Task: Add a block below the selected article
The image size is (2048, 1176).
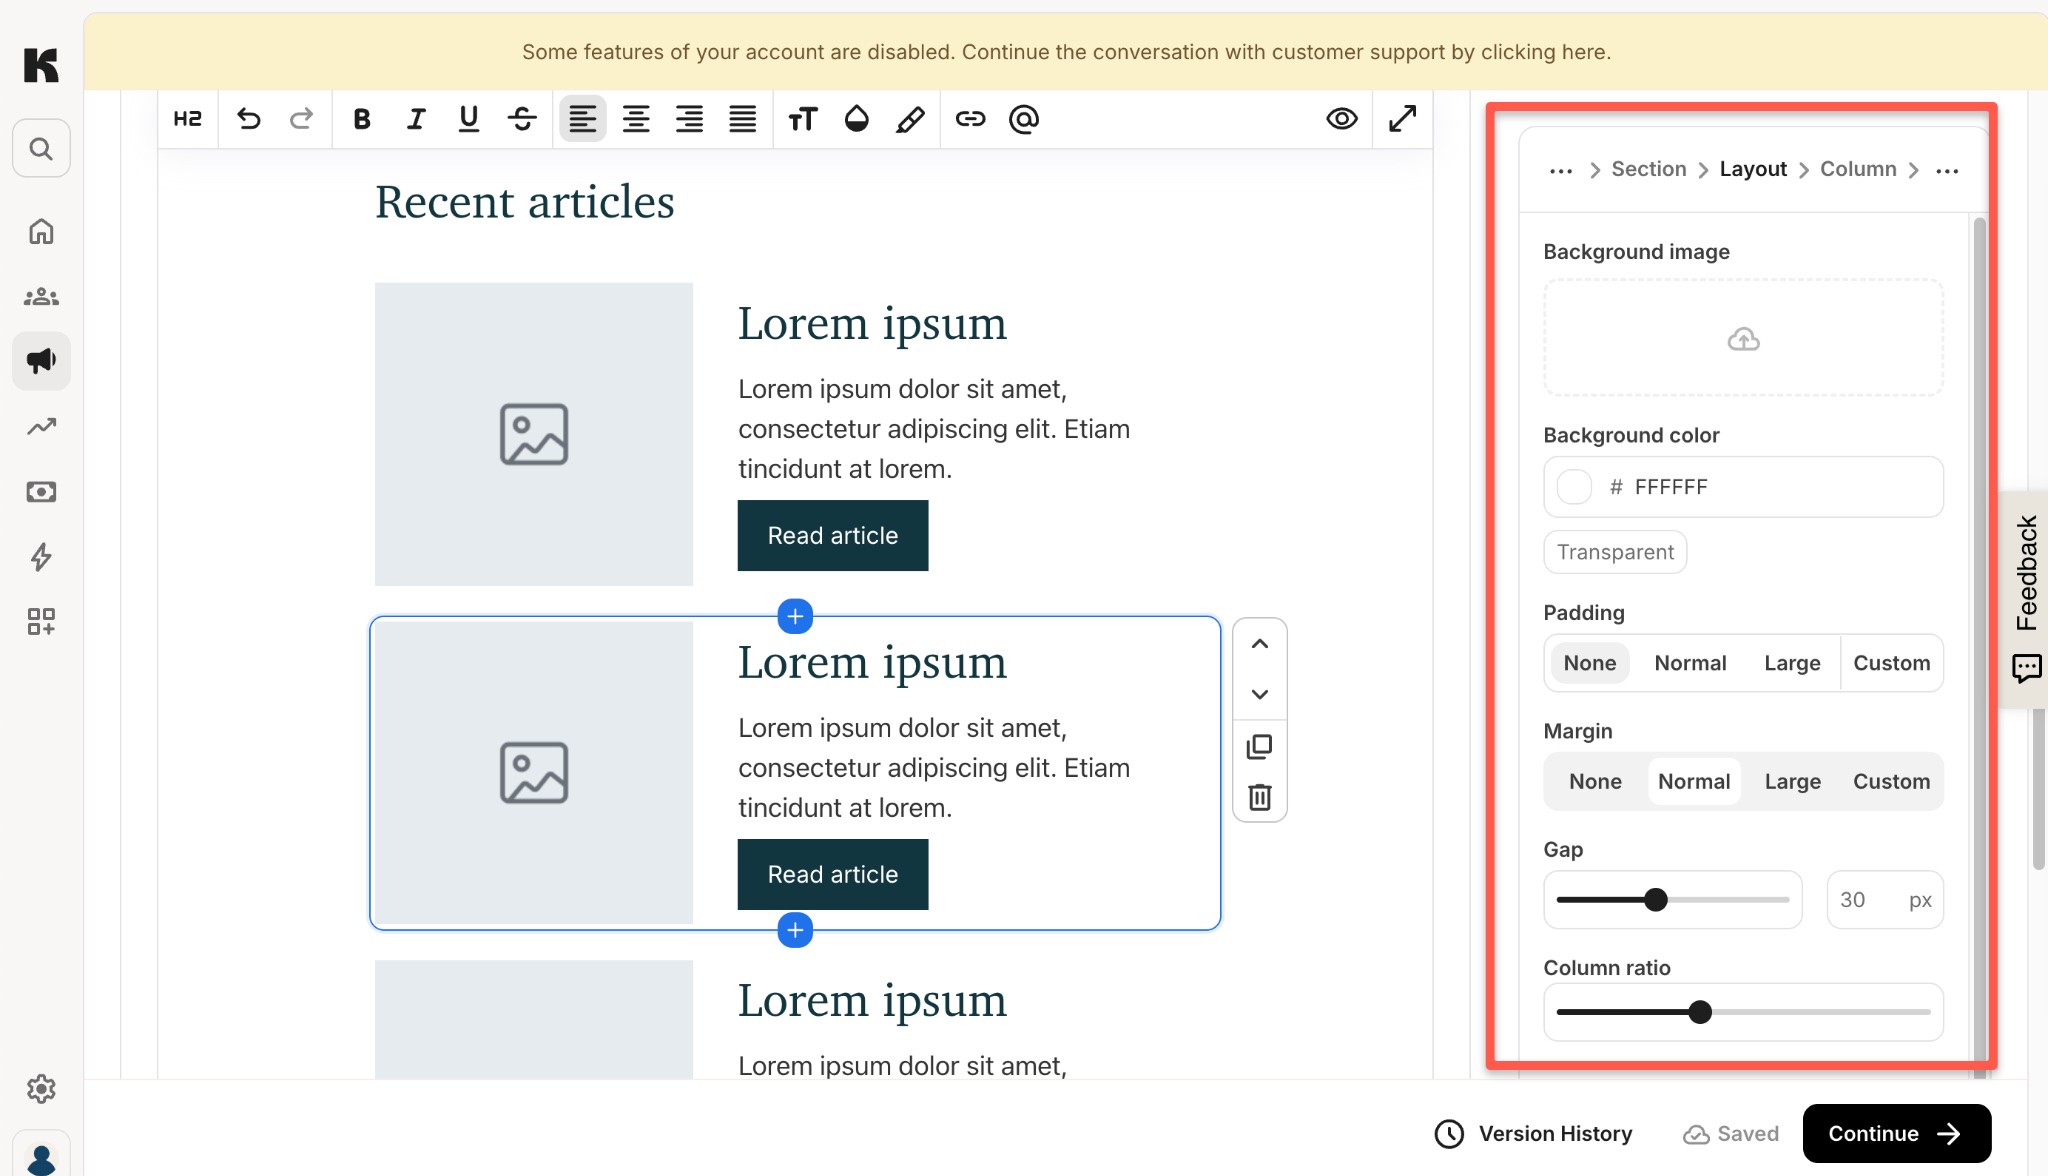Action: point(795,931)
